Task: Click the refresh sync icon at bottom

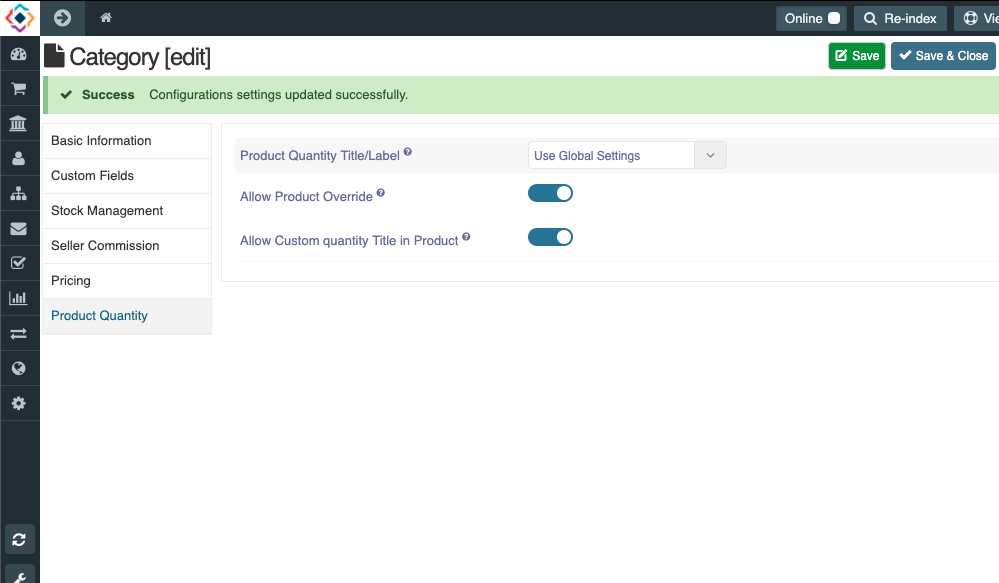Action: tap(19, 540)
